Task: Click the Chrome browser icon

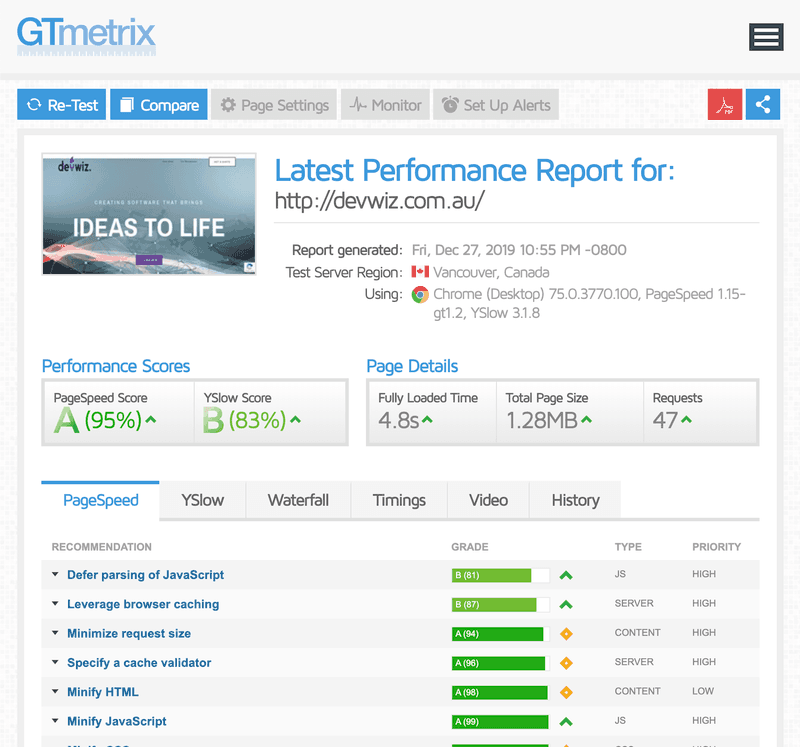Action: (420, 294)
